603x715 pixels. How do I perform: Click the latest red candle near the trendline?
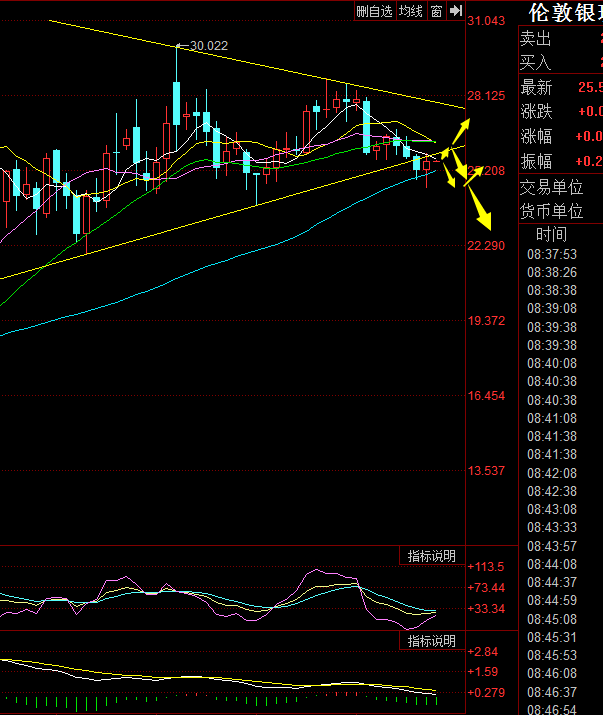tap(426, 166)
